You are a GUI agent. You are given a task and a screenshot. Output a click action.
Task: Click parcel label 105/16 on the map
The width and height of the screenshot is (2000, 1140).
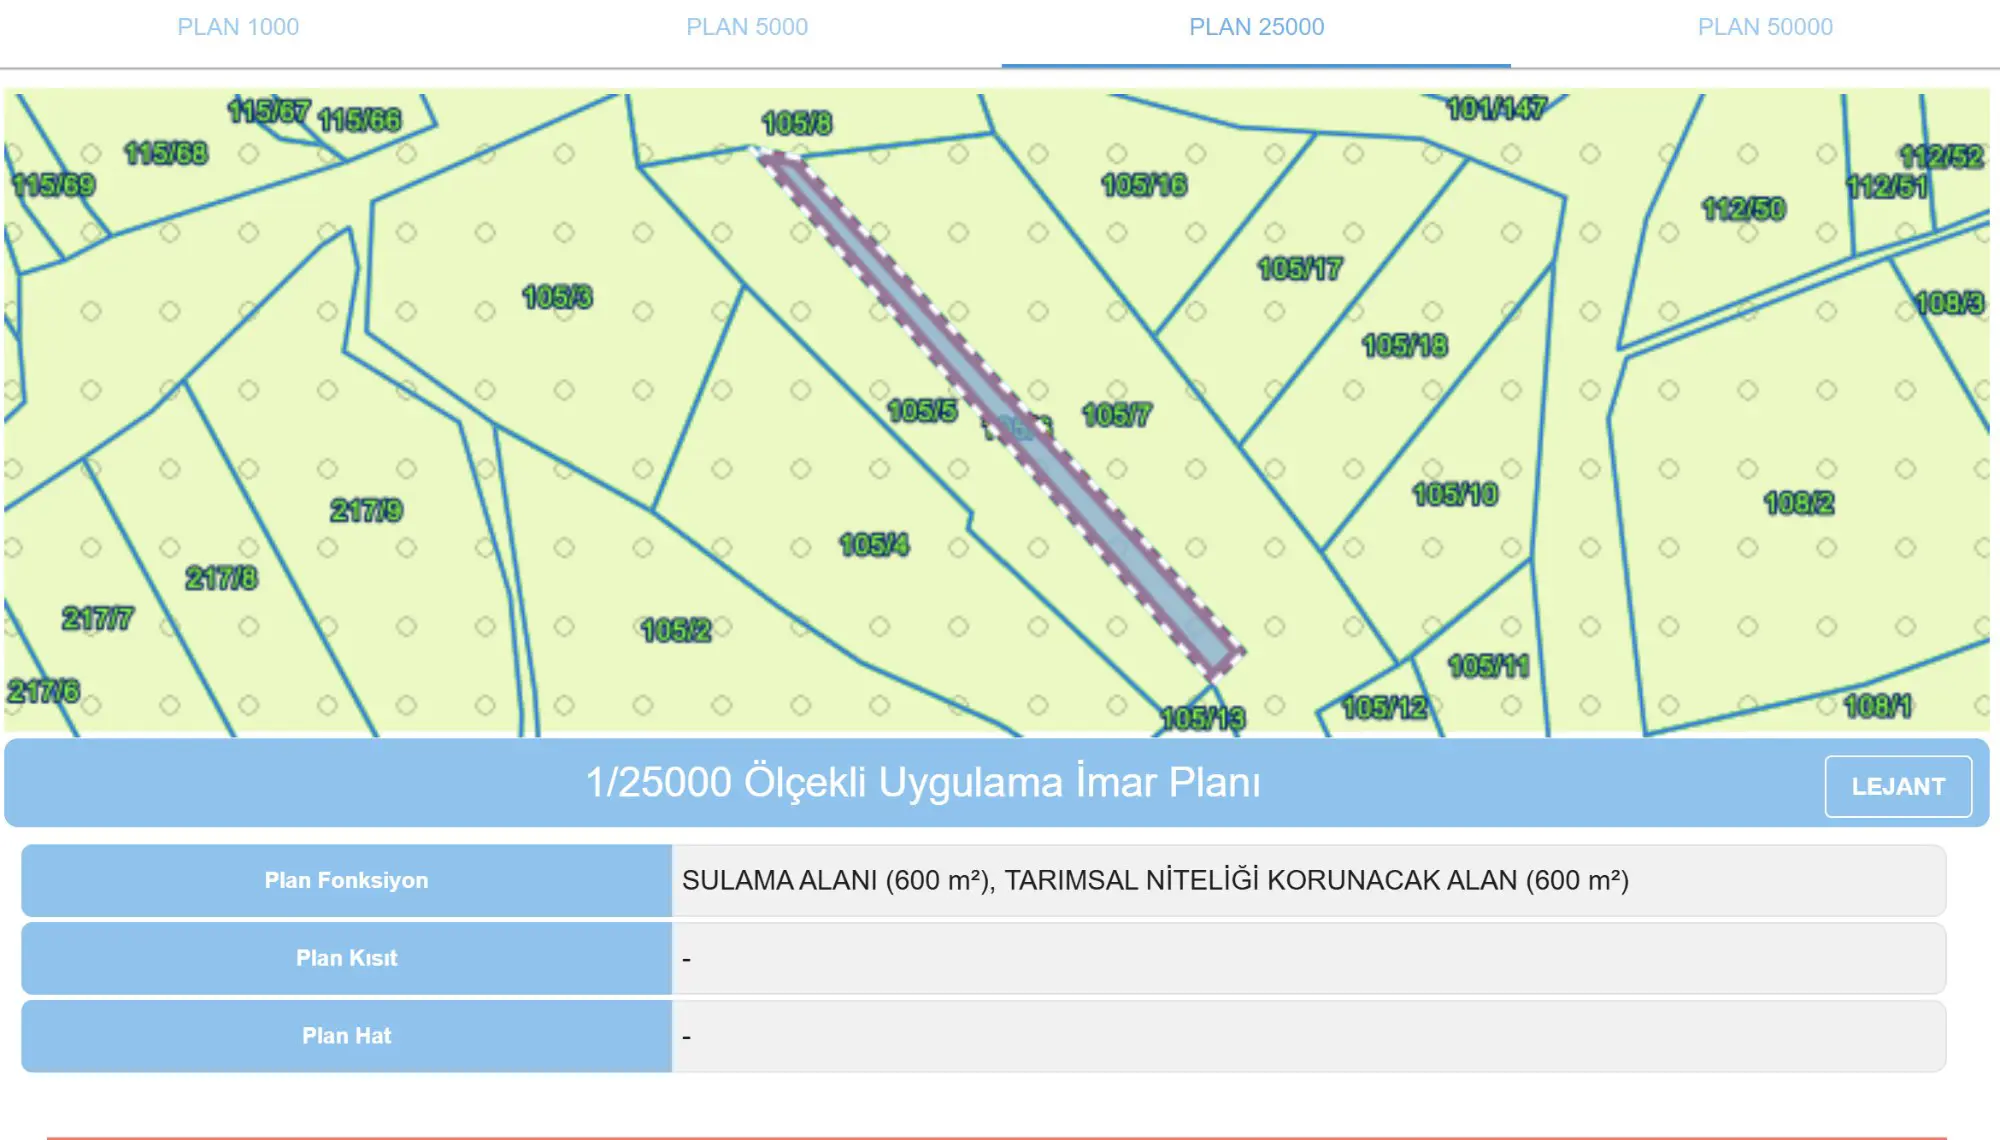(1144, 185)
